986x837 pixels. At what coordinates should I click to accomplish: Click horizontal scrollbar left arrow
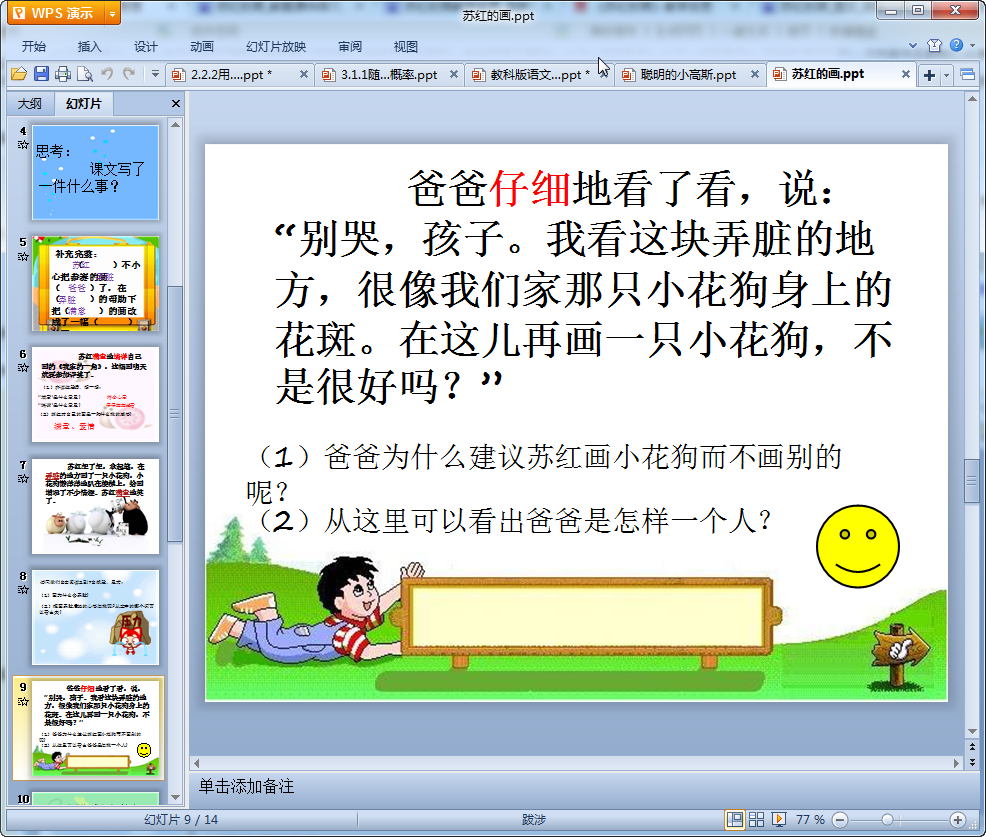pyautogui.click(x=196, y=763)
